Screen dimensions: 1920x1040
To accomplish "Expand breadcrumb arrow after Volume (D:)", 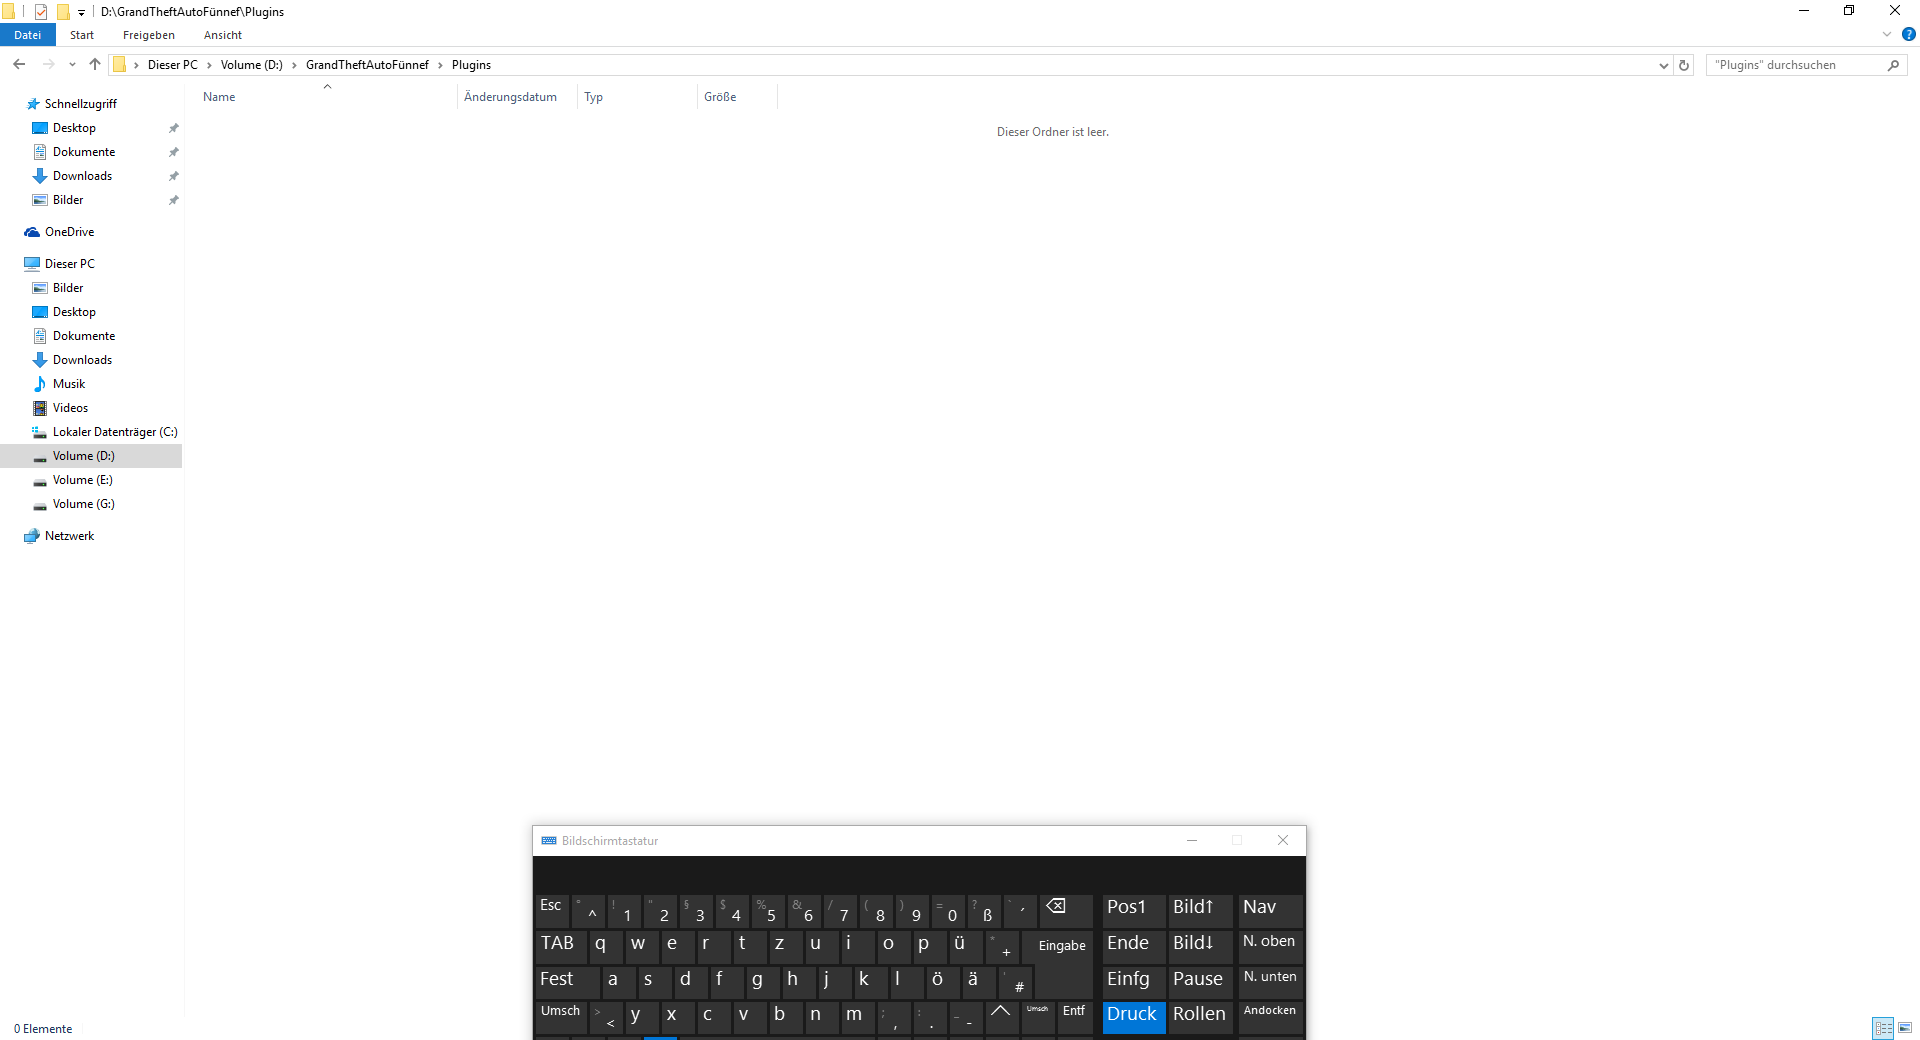I will click(294, 65).
